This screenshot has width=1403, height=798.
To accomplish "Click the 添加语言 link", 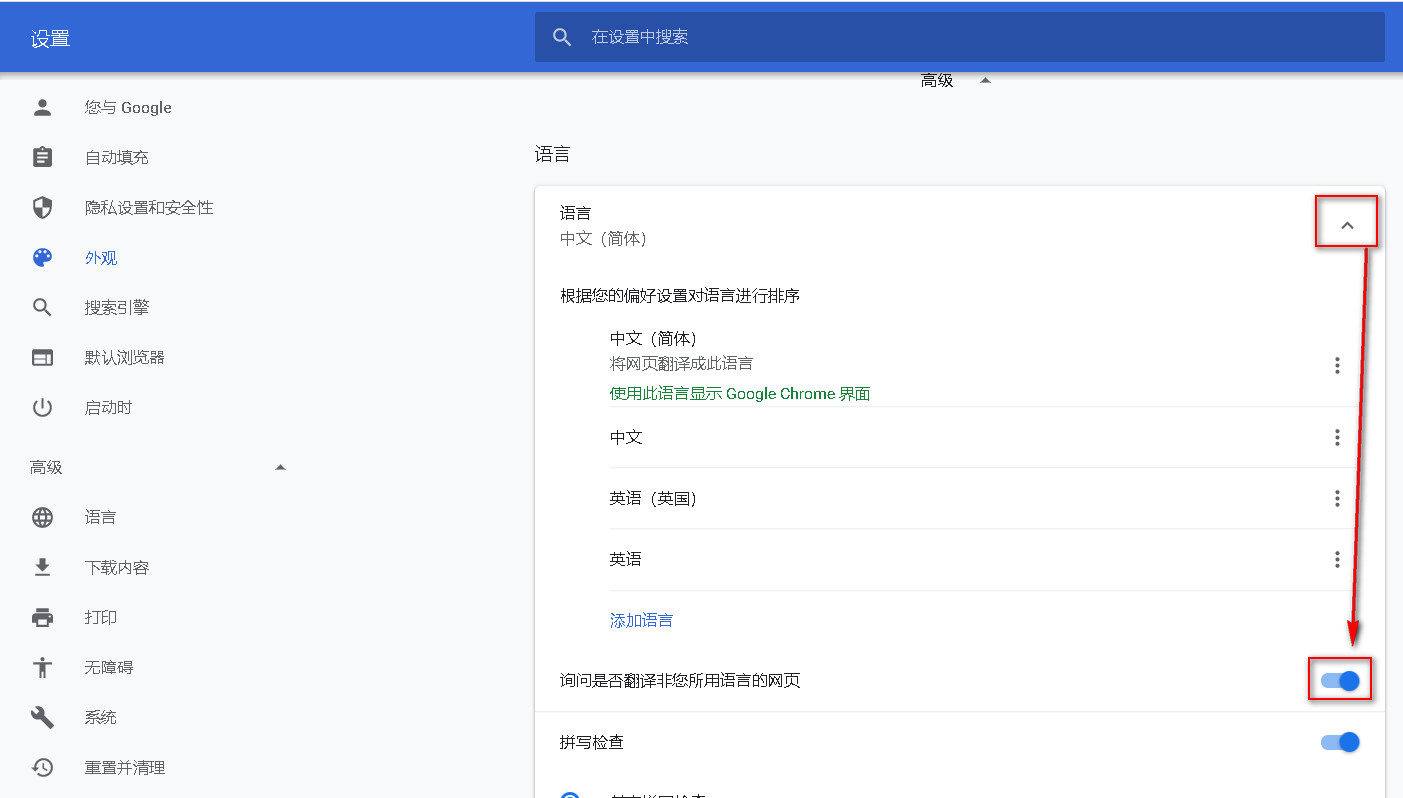I will (x=641, y=620).
